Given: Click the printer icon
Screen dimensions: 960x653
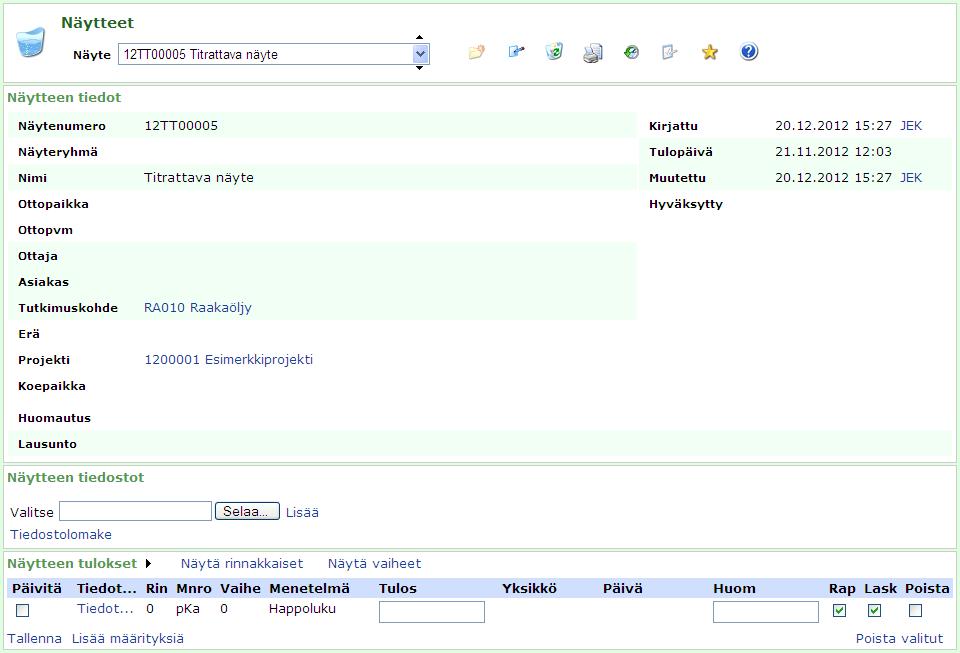Looking at the screenshot, I should [593, 53].
